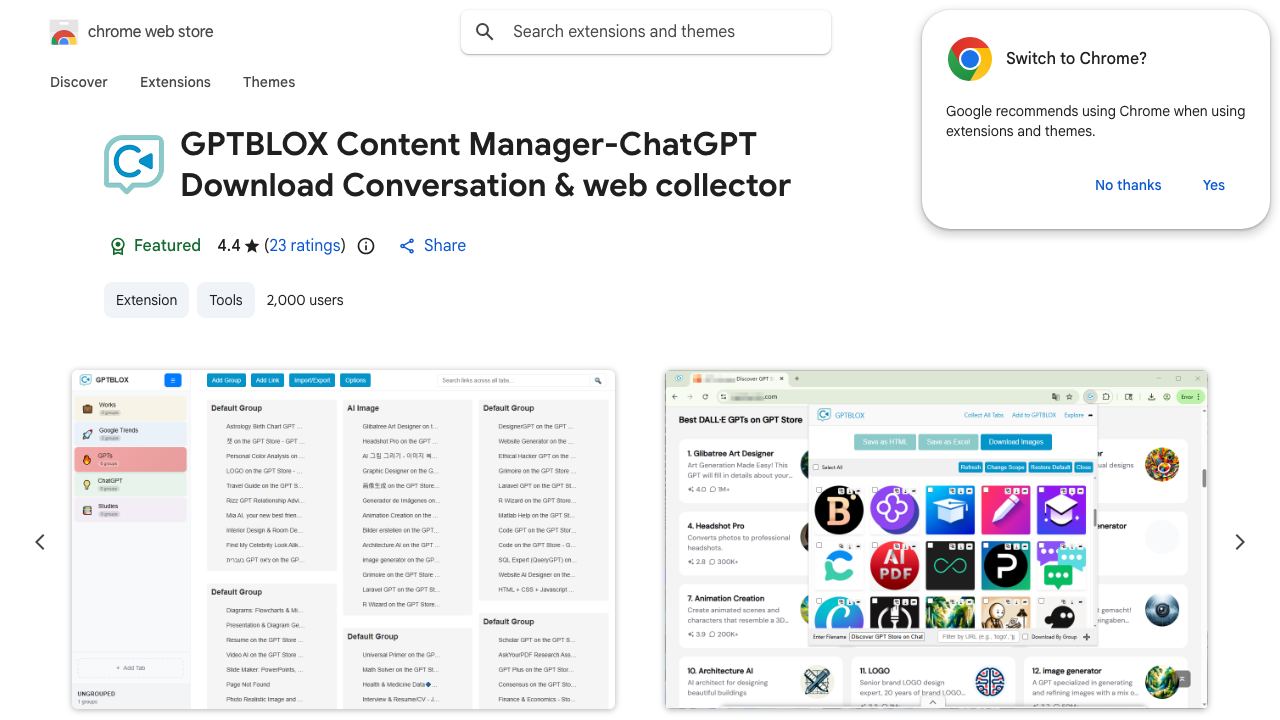Click the puzzle extensions icon in the browser toolbar
The image size is (1280, 720).
[1106, 397]
